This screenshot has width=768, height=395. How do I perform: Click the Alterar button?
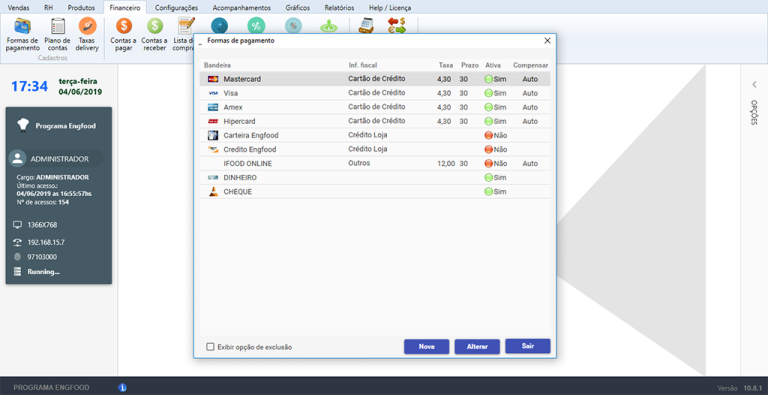477,346
